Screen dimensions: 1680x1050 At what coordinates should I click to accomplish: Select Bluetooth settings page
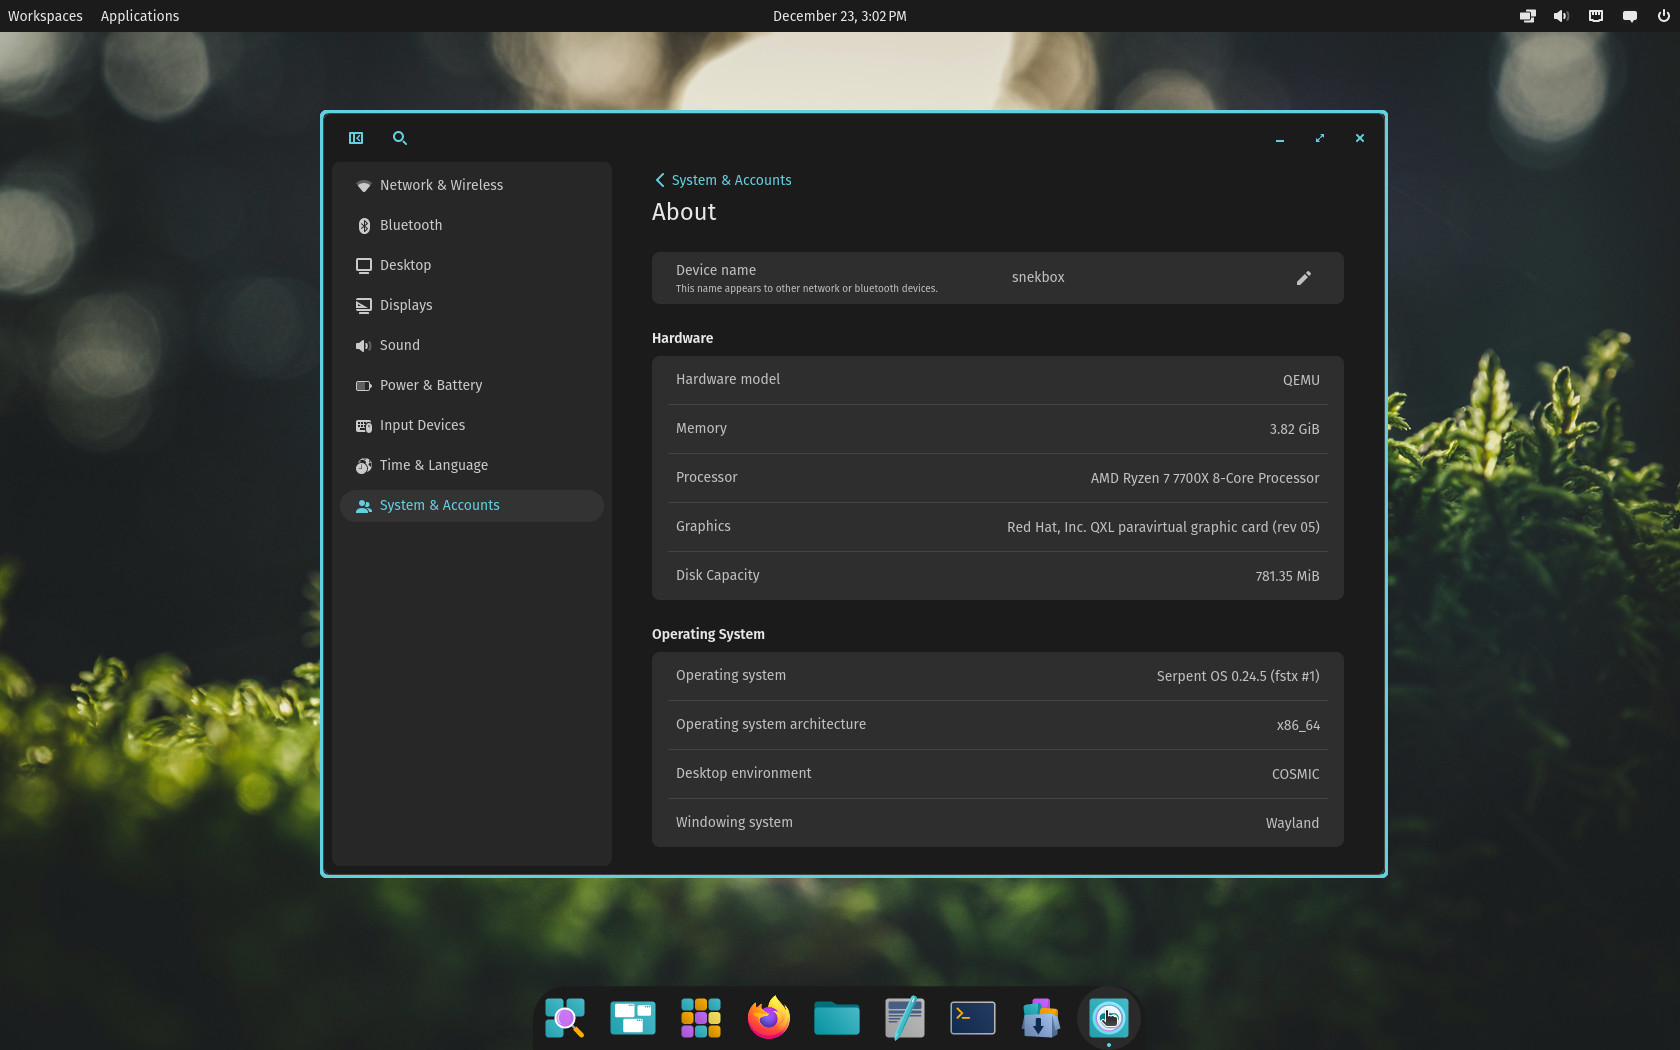pos(472,226)
